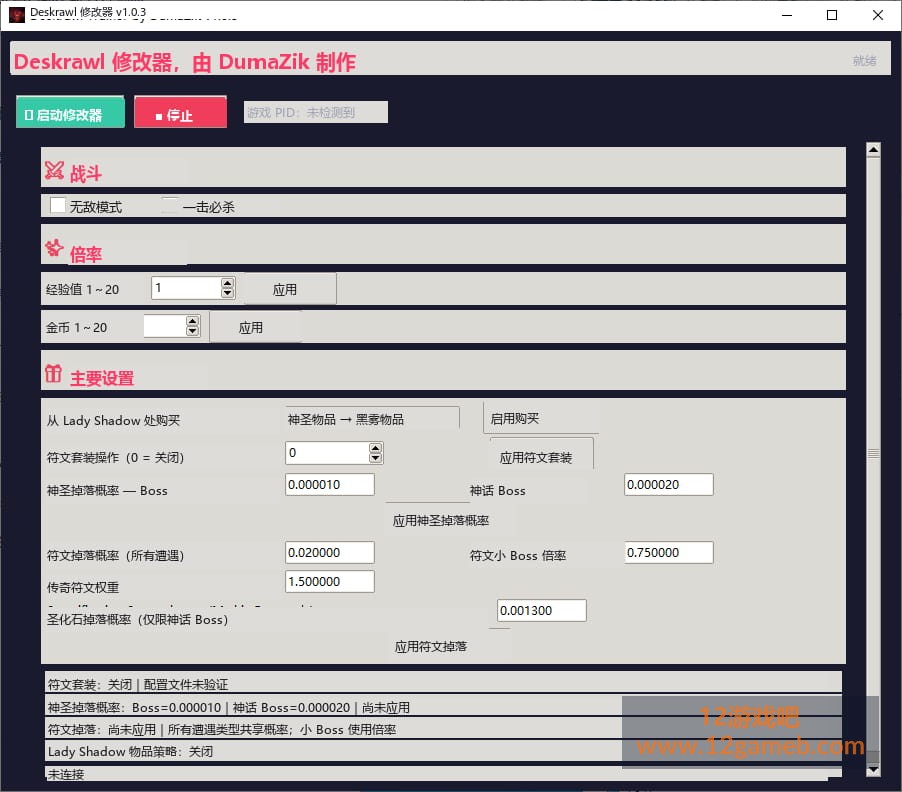Click the vertical scrollbar down arrow
902x792 pixels.
(873, 770)
